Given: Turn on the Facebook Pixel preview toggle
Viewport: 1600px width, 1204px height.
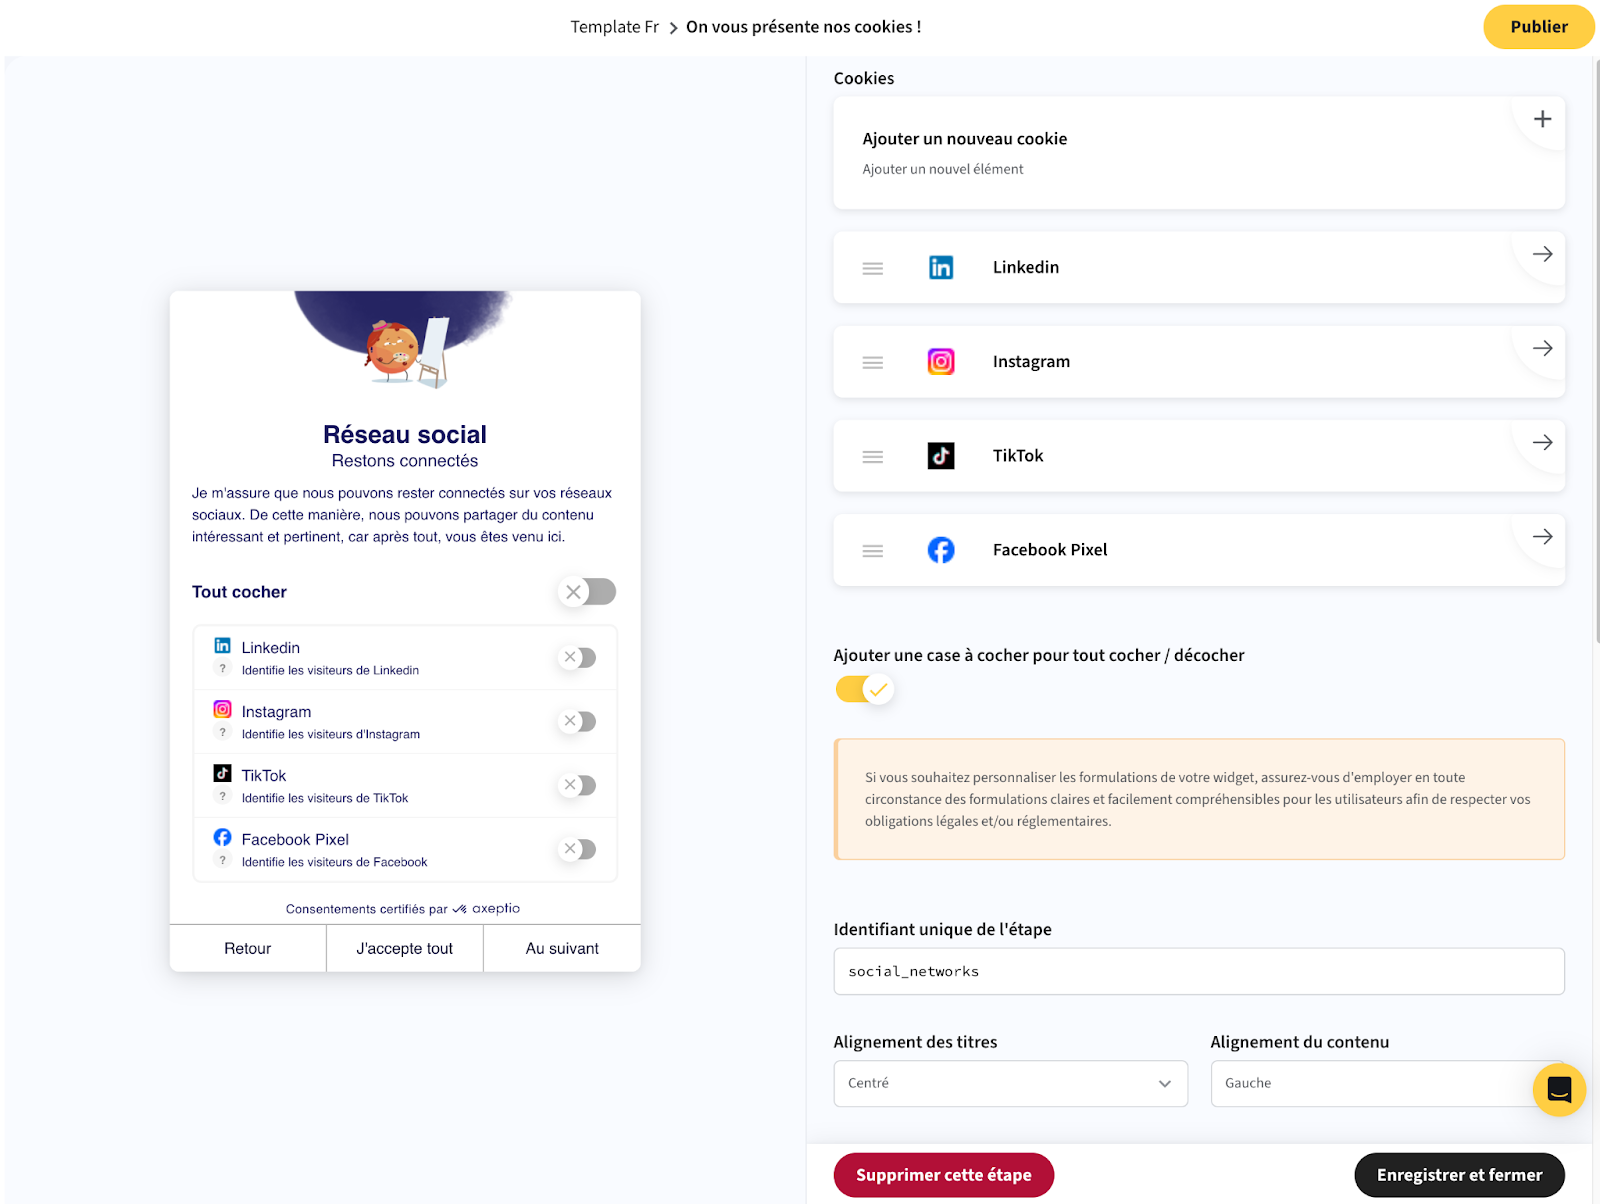Looking at the screenshot, I should point(578,849).
